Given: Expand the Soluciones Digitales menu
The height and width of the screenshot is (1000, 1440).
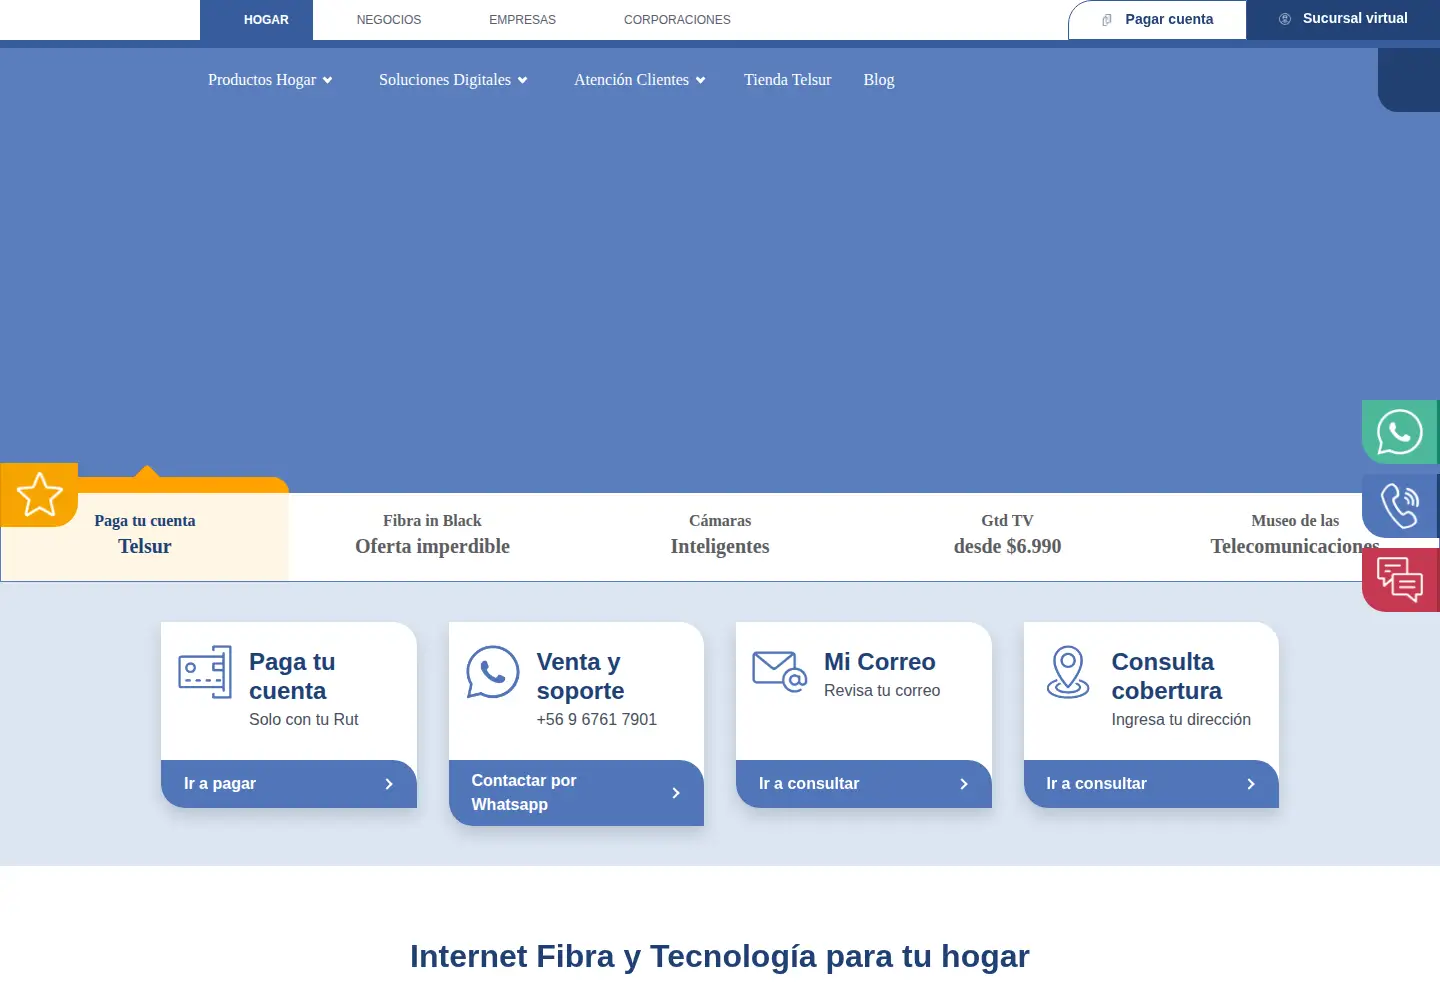Looking at the screenshot, I should coord(453,80).
